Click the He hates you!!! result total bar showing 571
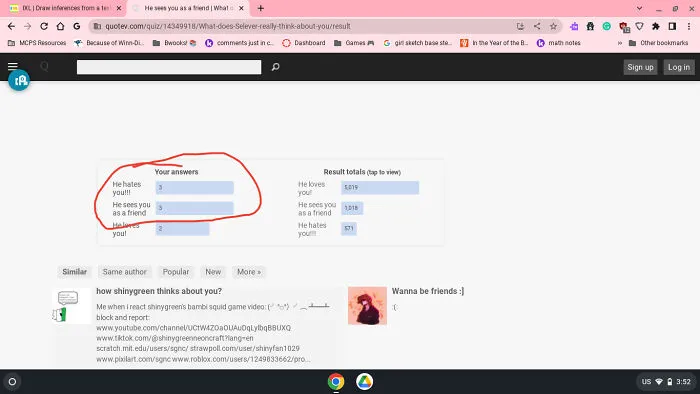Screen dimensions: 700x394 349,228
